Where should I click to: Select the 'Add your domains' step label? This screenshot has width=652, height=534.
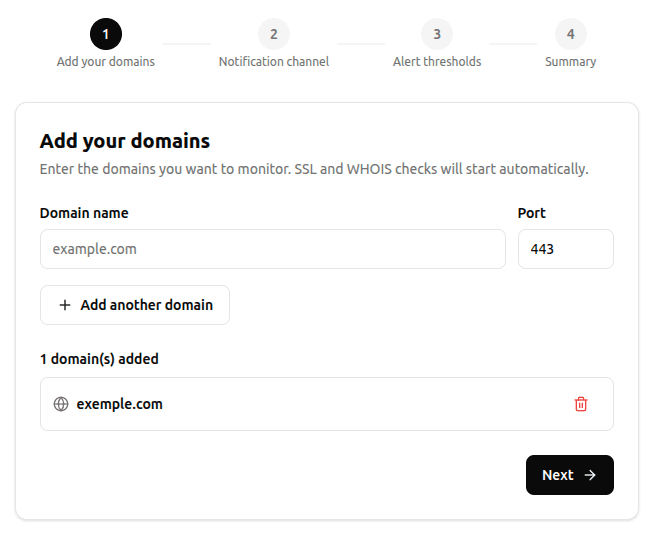tap(106, 62)
